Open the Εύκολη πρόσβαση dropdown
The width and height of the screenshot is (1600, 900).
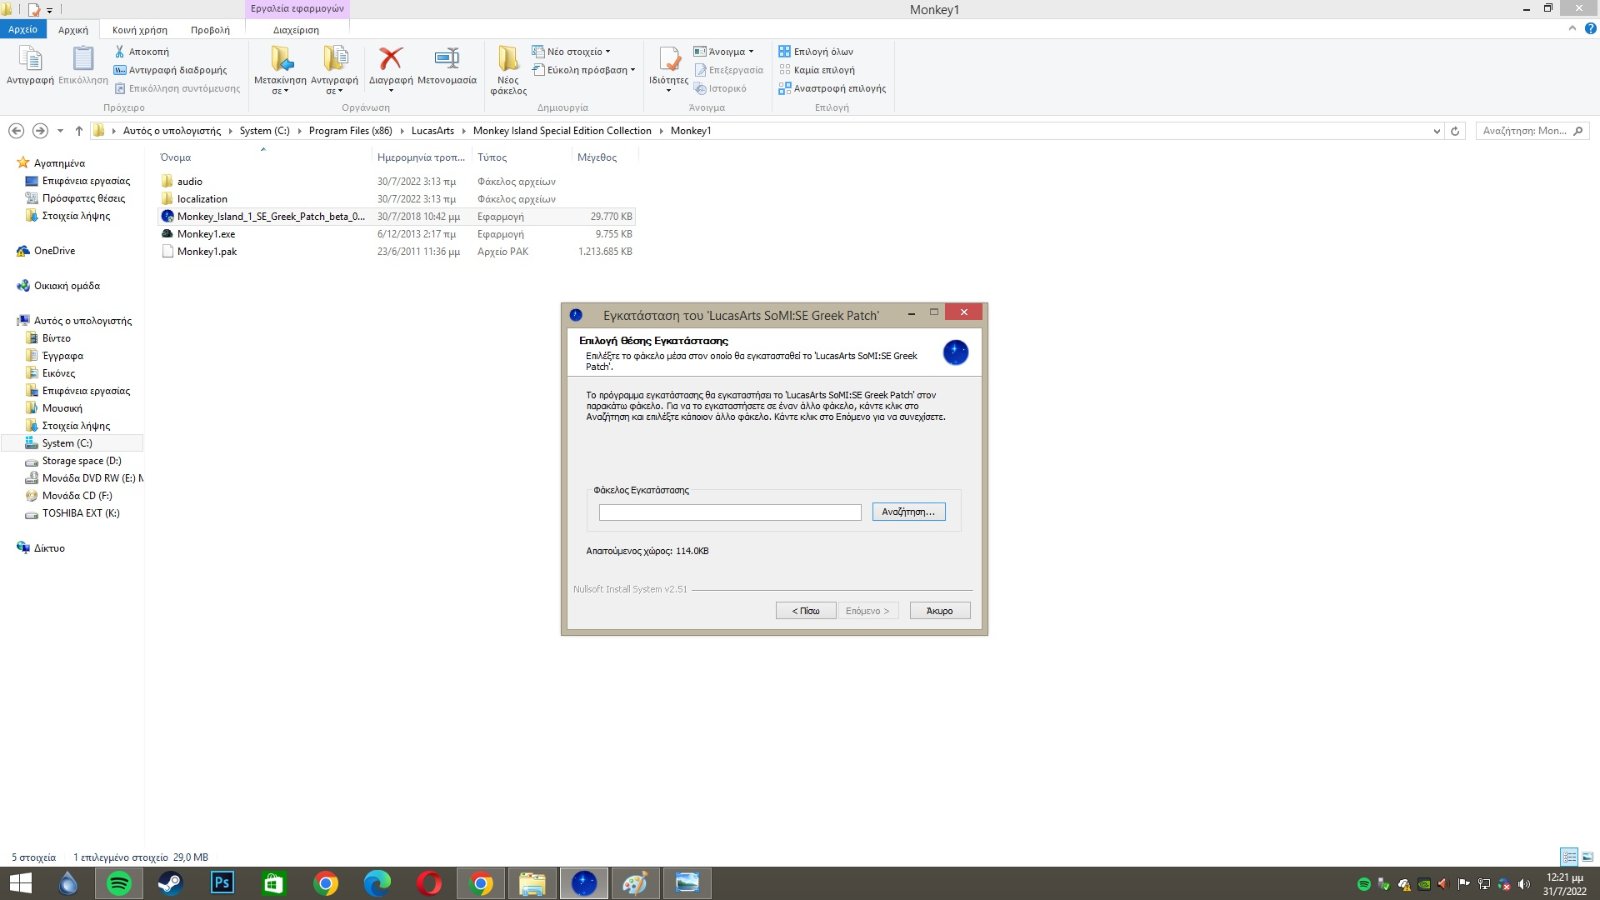(x=583, y=70)
